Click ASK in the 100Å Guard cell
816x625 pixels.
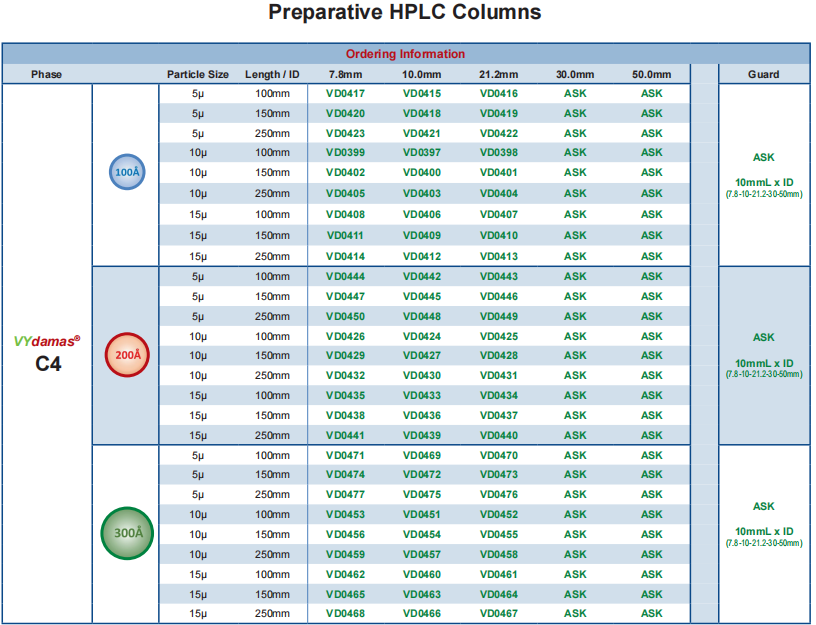pyautogui.click(x=763, y=157)
